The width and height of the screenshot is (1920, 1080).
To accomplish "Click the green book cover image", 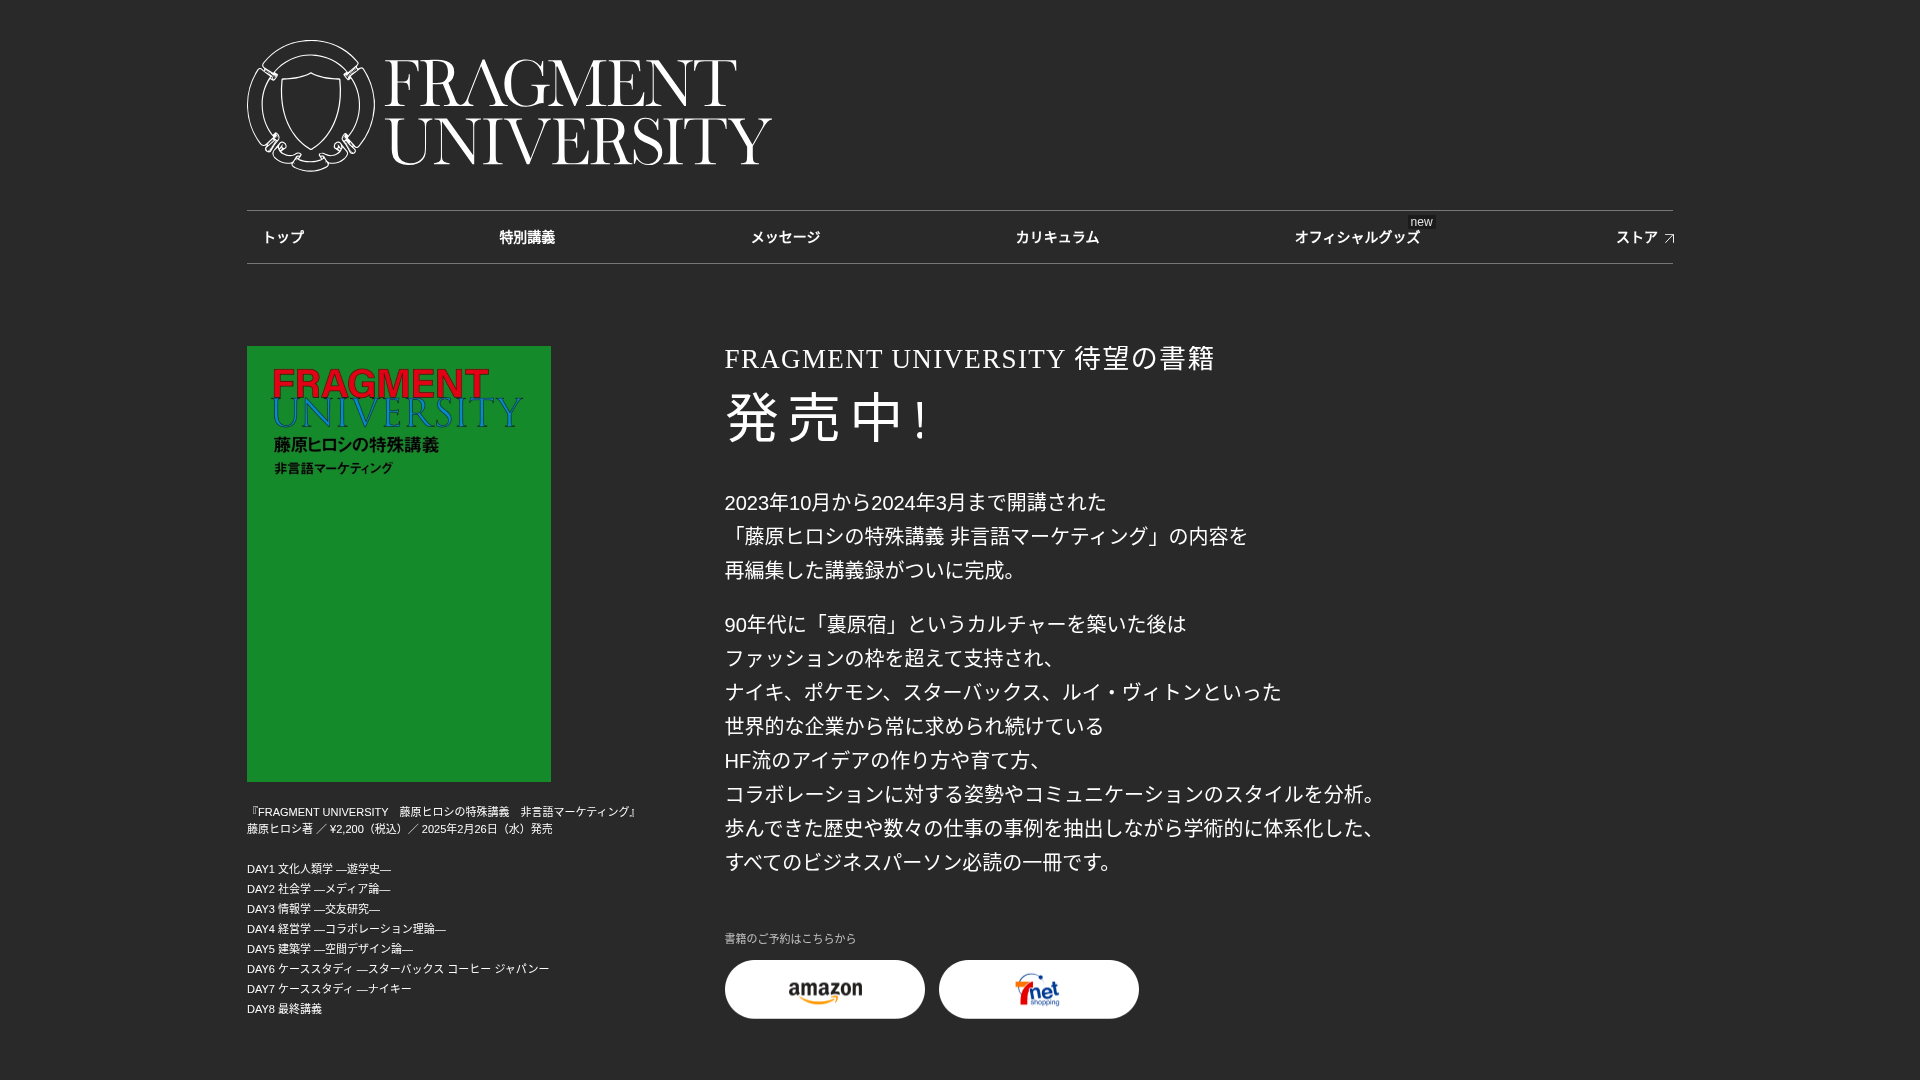I will tap(399, 564).
